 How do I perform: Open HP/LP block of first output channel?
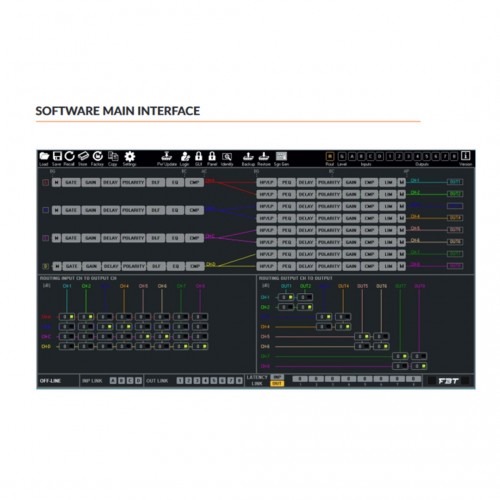[266, 182]
